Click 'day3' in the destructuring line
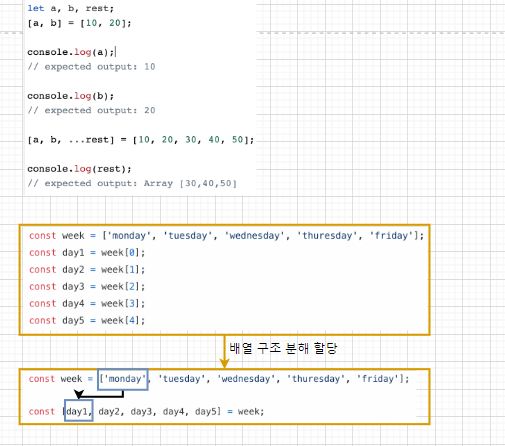The image size is (505, 446). [x=141, y=412]
